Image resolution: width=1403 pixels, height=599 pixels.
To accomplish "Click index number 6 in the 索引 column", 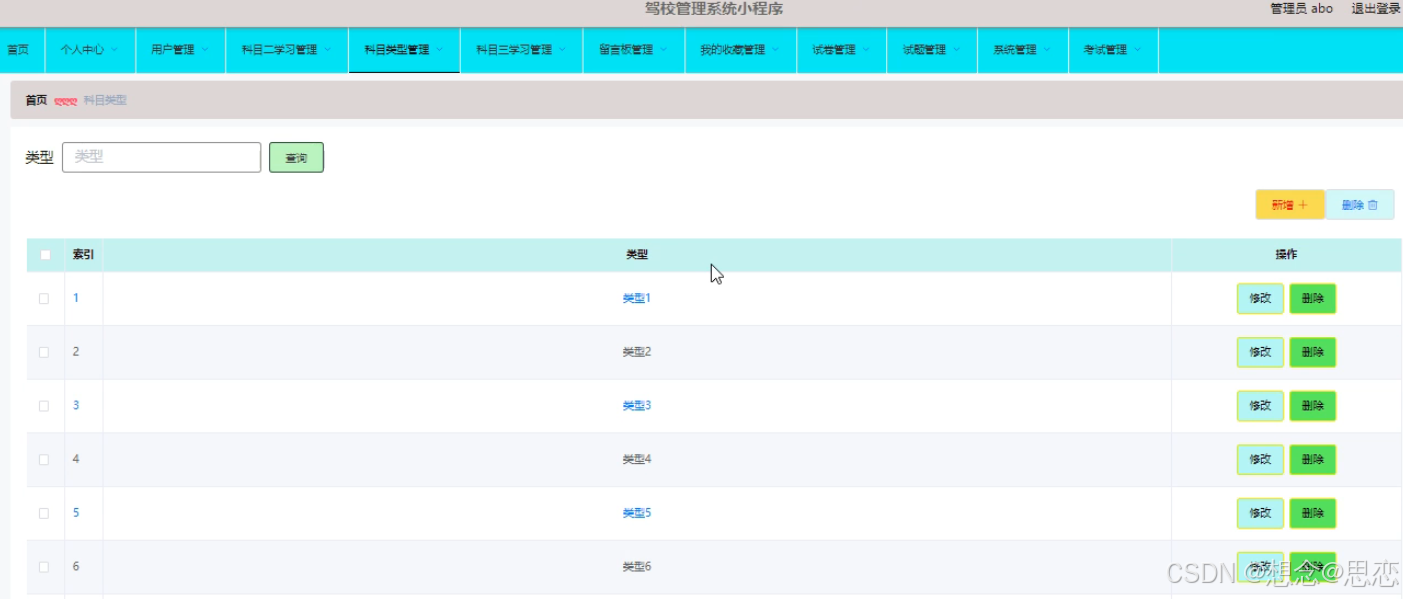I will tap(76, 567).
